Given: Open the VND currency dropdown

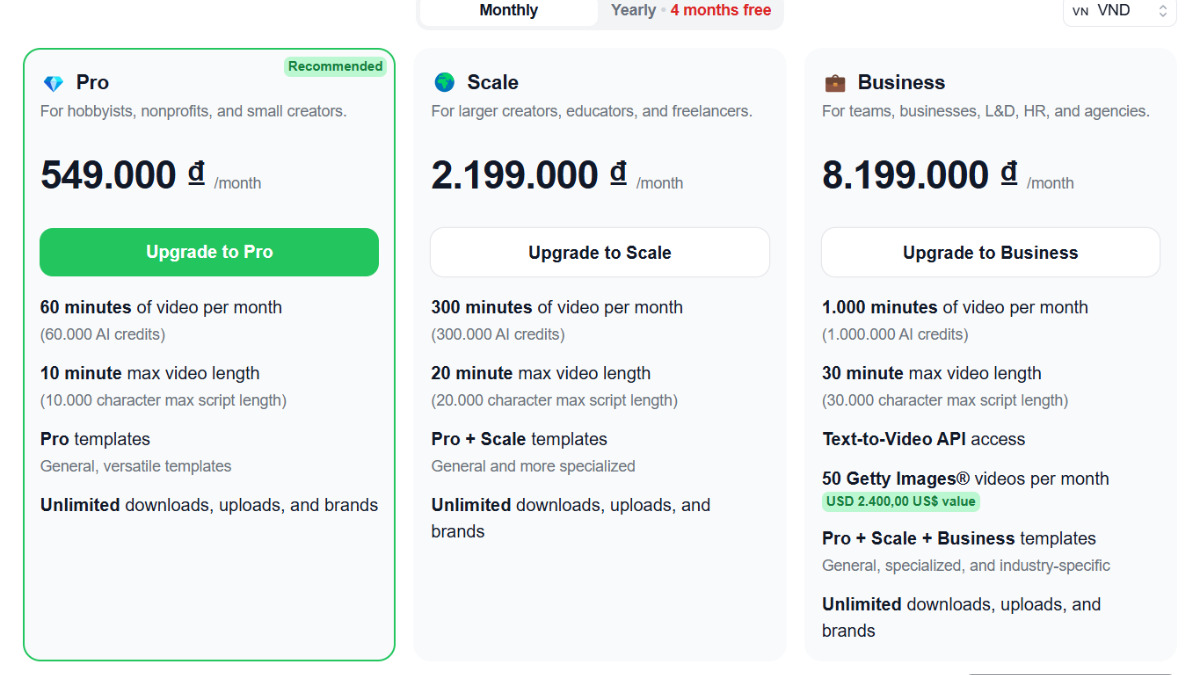Looking at the screenshot, I should point(1119,11).
